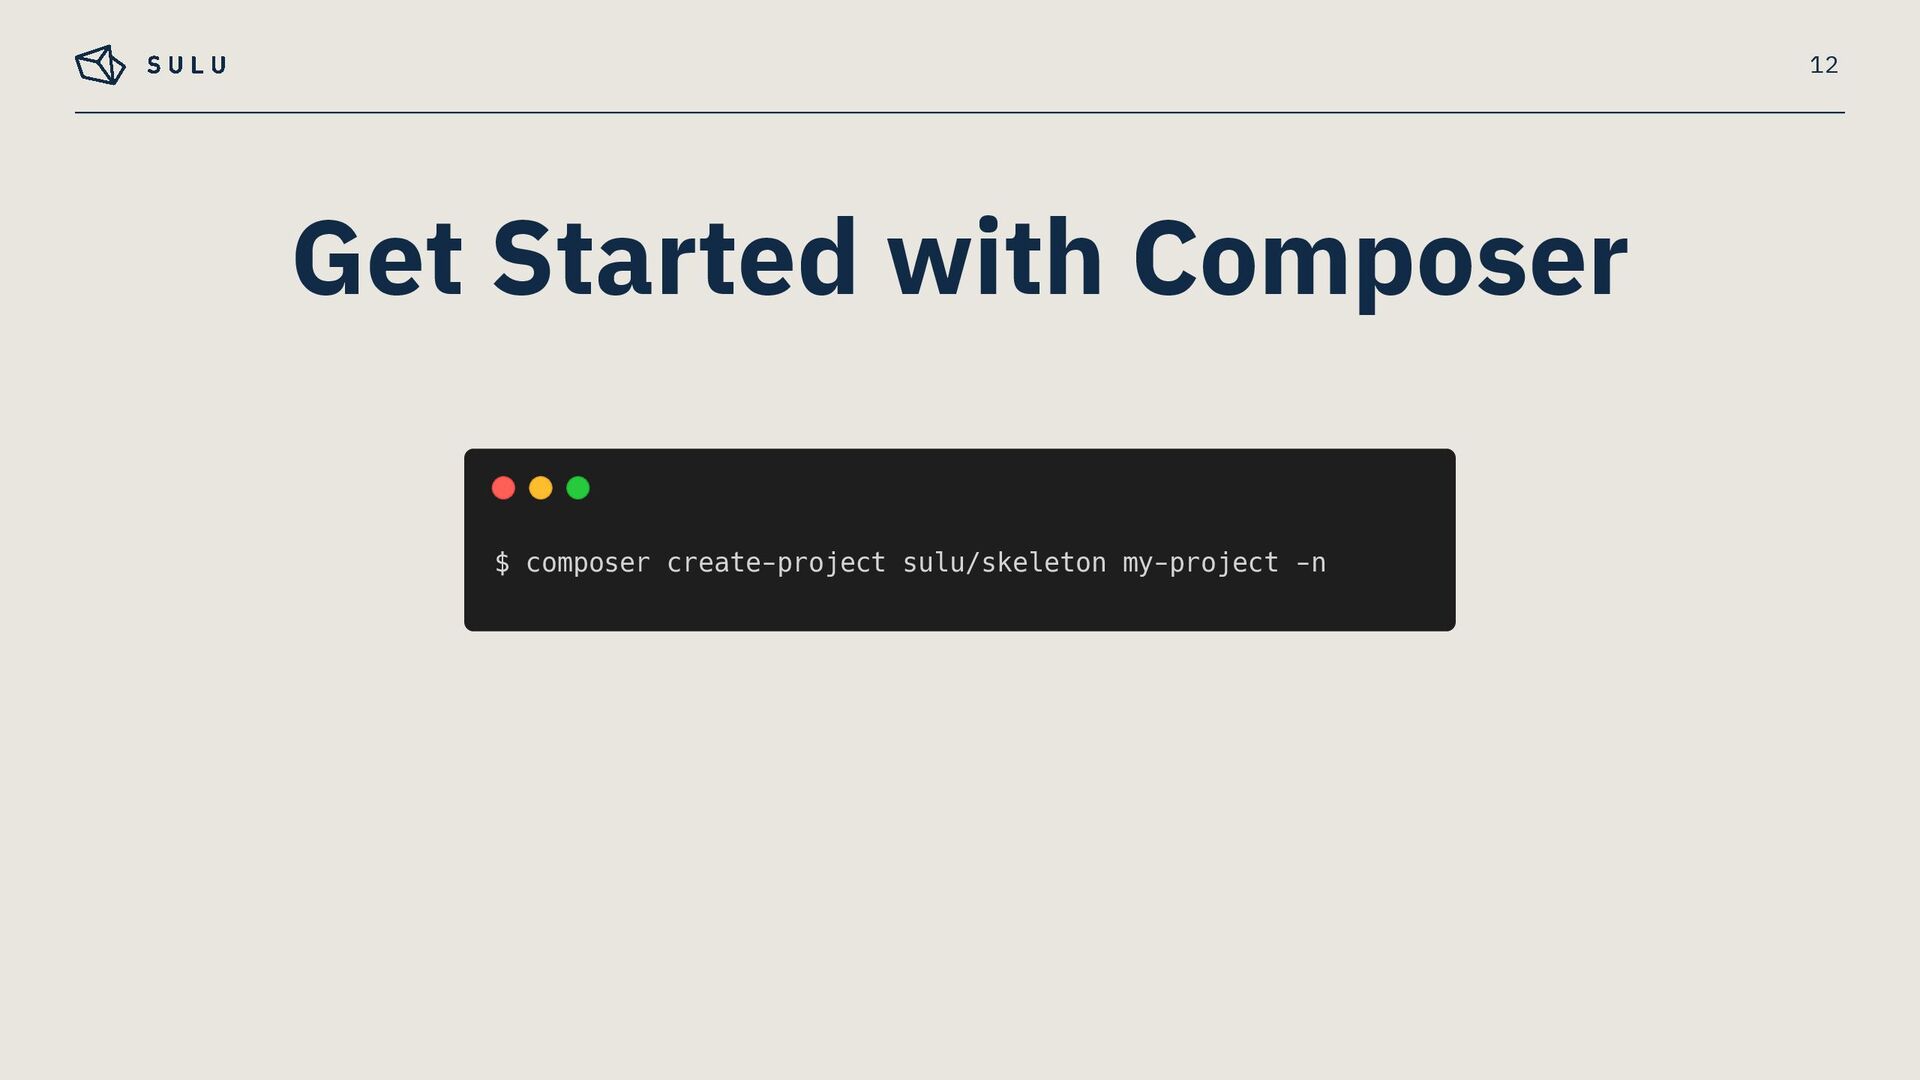Click the word "composer" in the command
Screen dimensions: 1920x1080
pos(588,563)
